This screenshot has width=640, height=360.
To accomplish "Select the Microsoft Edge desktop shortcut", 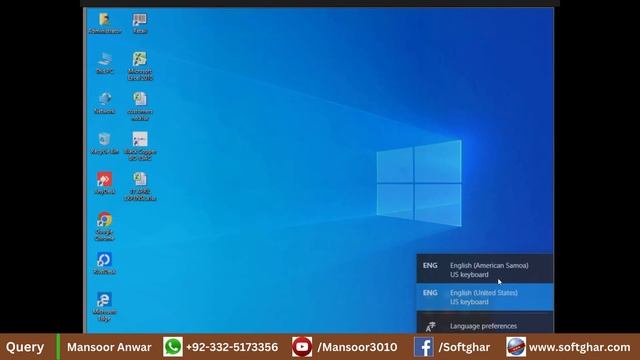I will click(x=104, y=307).
